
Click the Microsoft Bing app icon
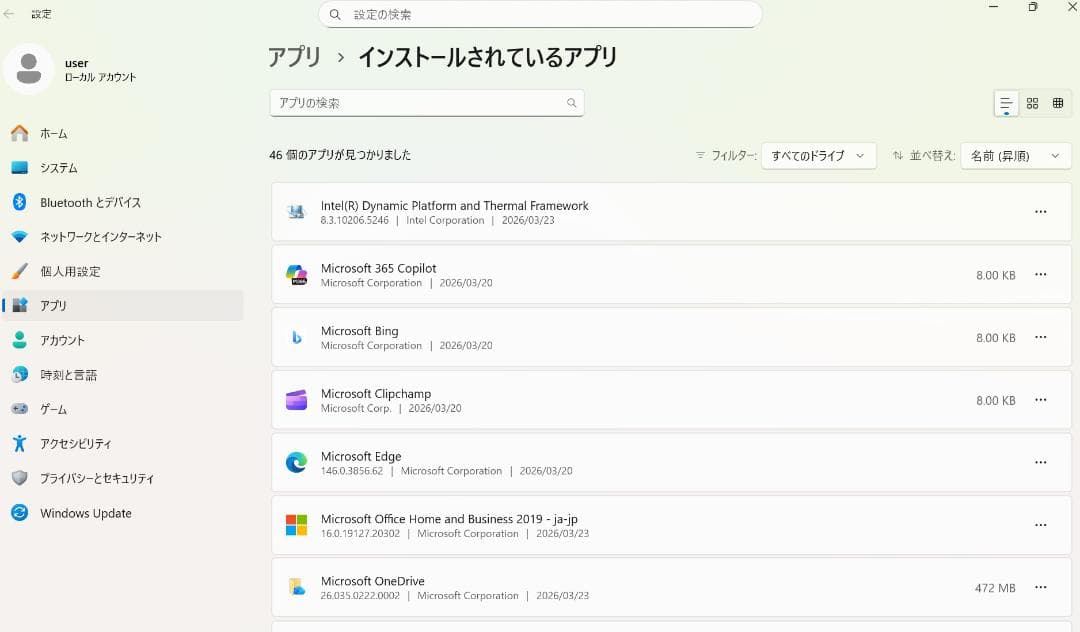click(x=296, y=337)
